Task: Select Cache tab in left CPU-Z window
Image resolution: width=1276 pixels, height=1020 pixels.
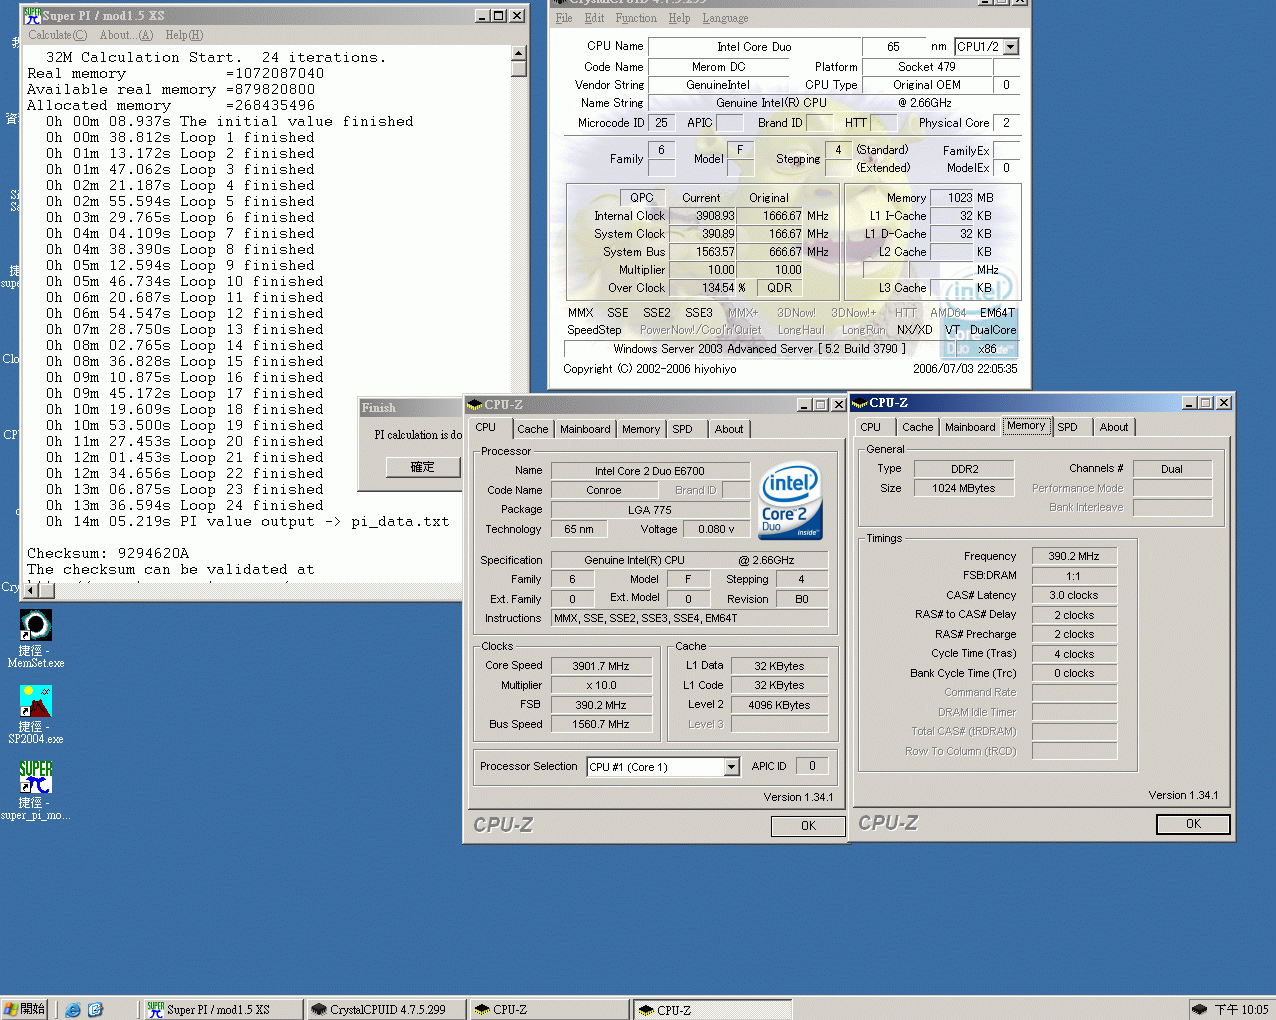Action: click(532, 429)
